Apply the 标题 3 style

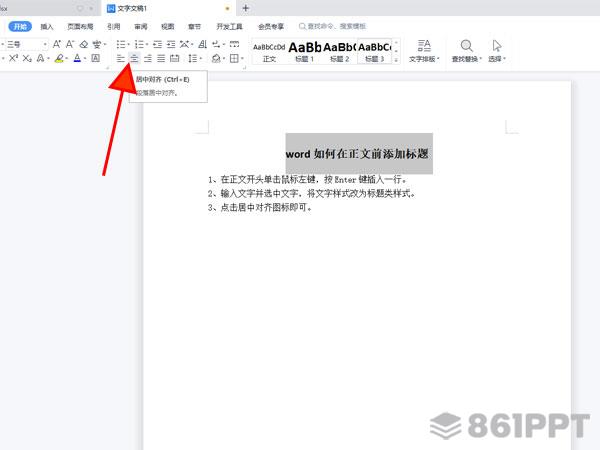coord(375,51)
